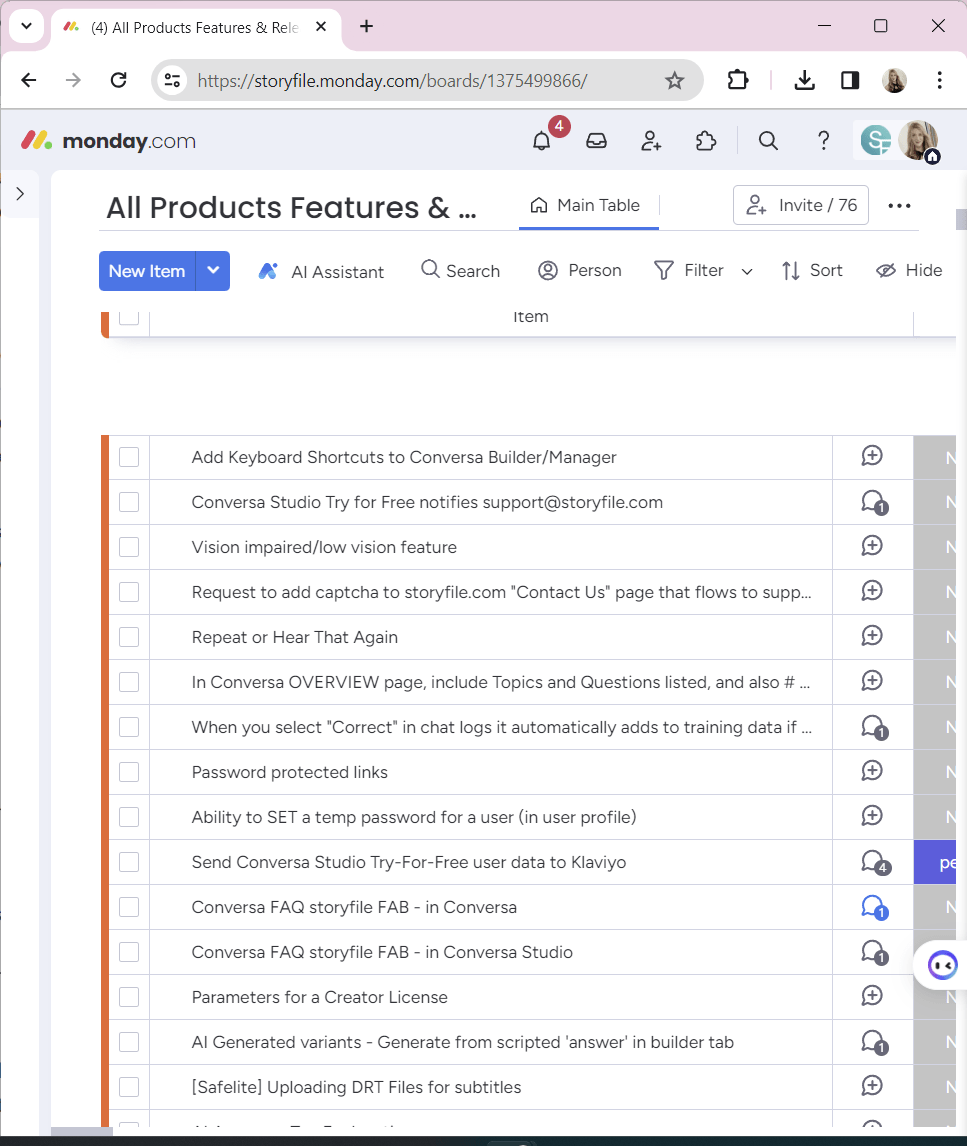967x1146 pixels.
Task: Select checkbox for Add Keyboard Shortcuts row
Action: pyautogui.click(x=129, y=457)
